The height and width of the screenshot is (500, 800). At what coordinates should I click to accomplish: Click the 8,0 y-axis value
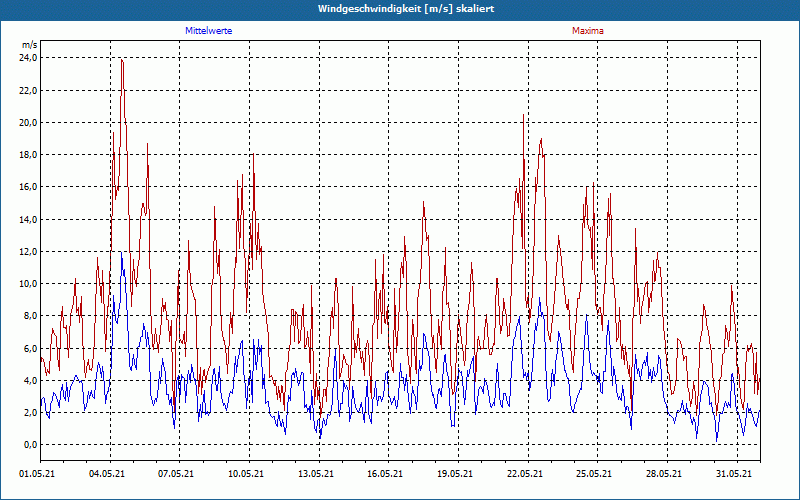point(30,316)
